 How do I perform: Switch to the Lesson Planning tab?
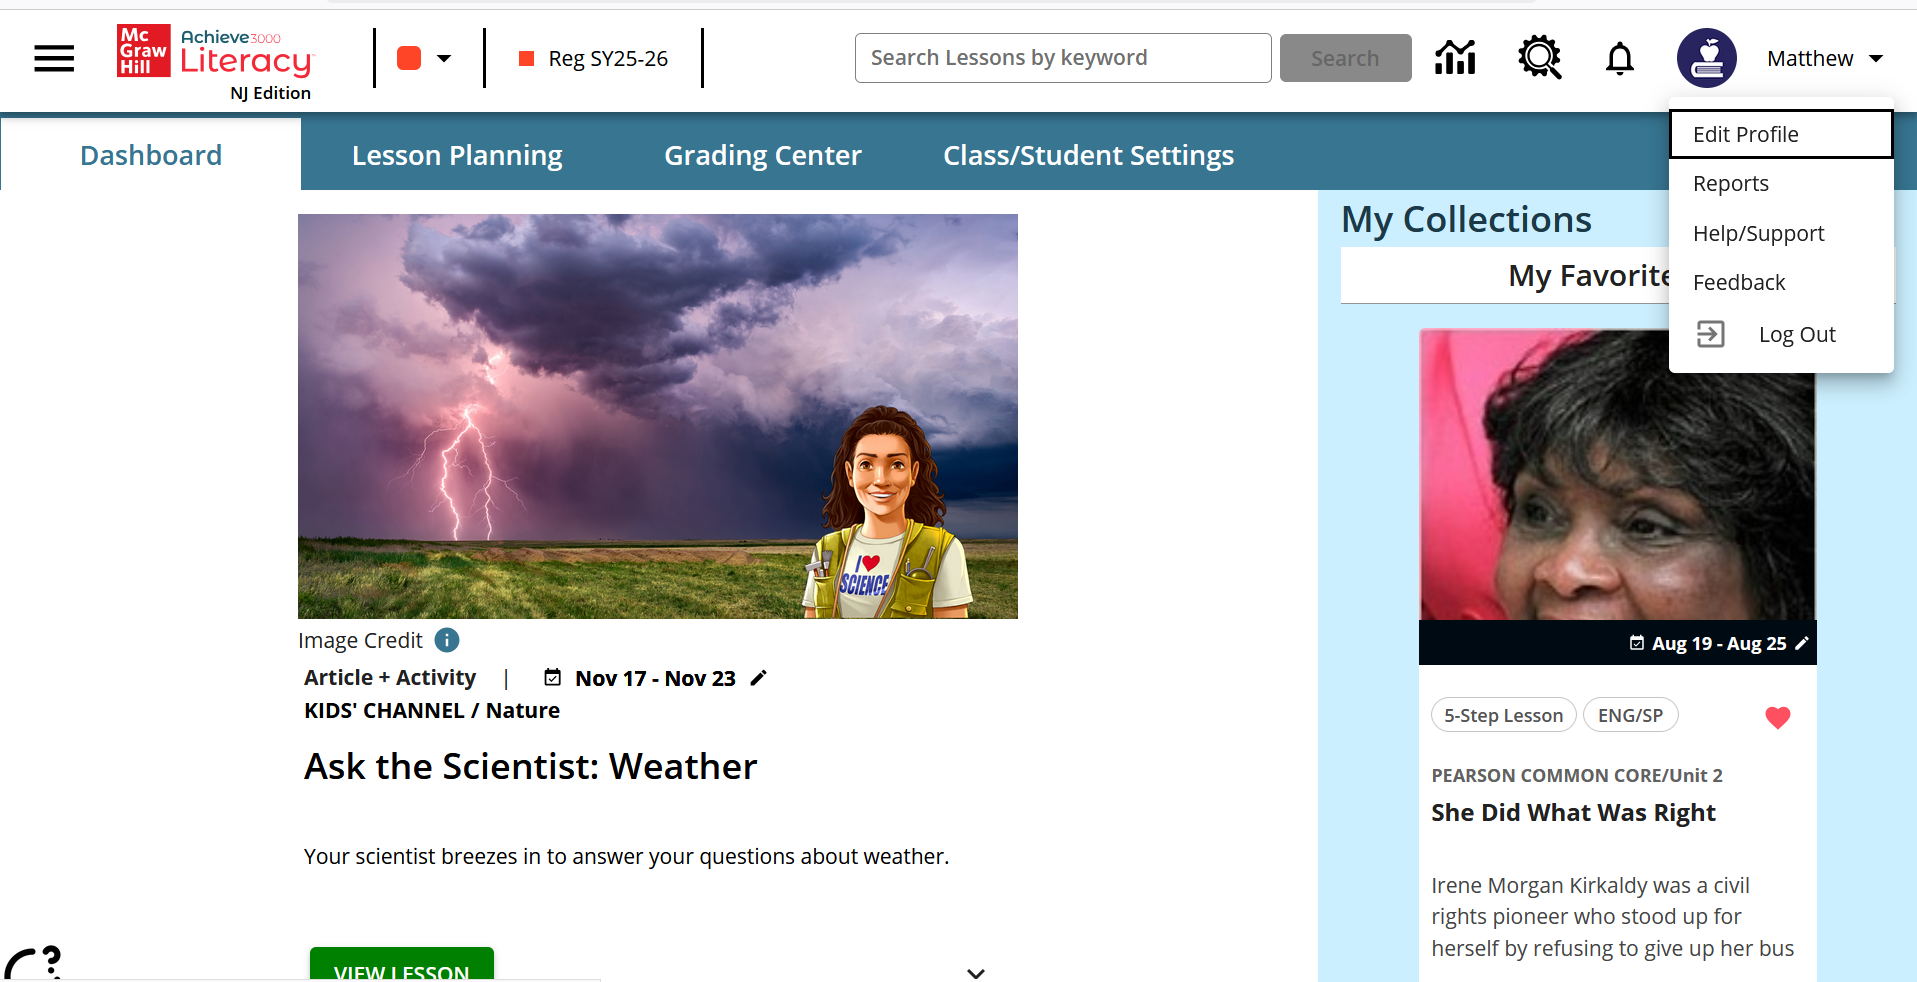[457, 155]
